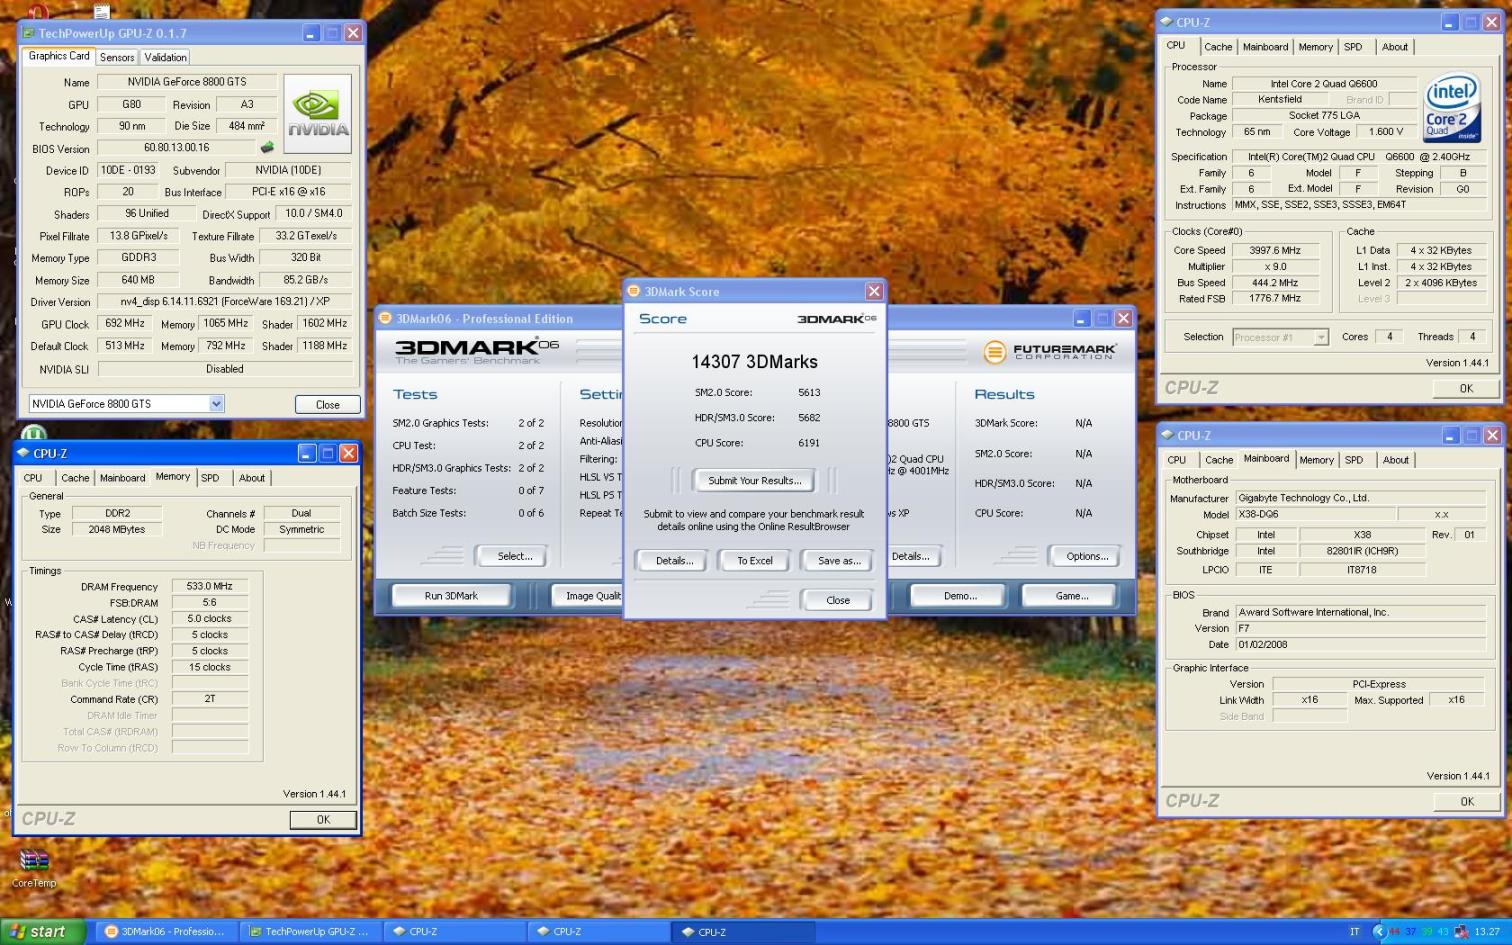Open the SPD tab in the top-right CPU-Z
The image size is (1512, 945).
[1353, 47]
